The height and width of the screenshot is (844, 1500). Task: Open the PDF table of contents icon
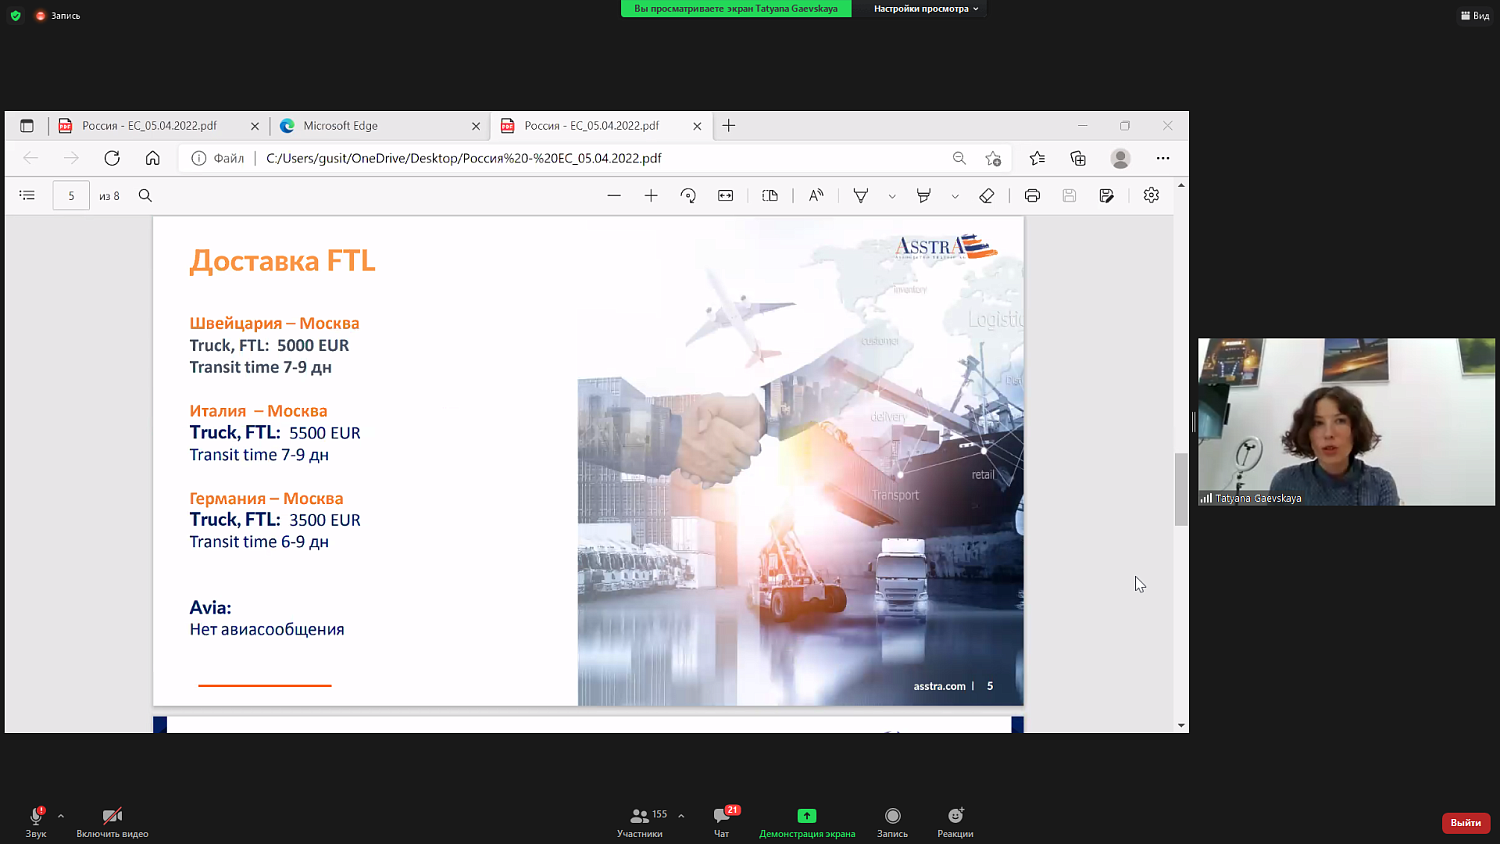[x=27, y=196]
